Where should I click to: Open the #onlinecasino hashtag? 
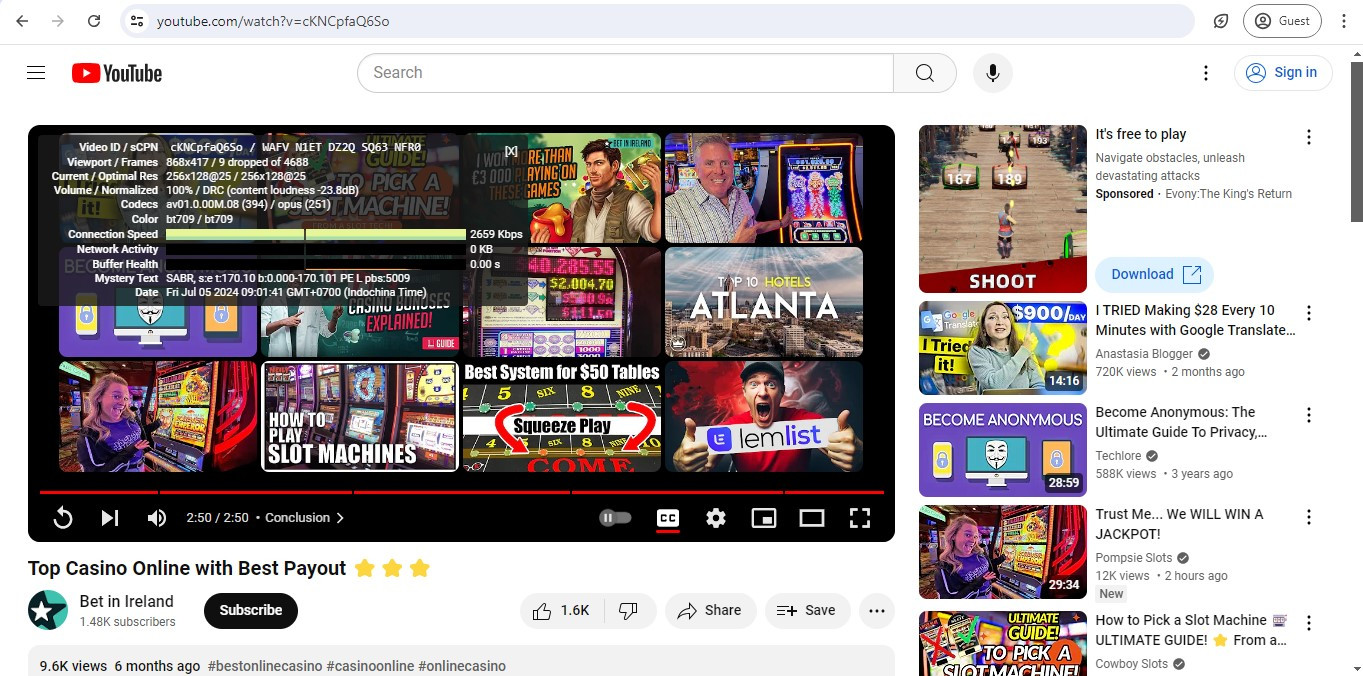coord(462,666)
